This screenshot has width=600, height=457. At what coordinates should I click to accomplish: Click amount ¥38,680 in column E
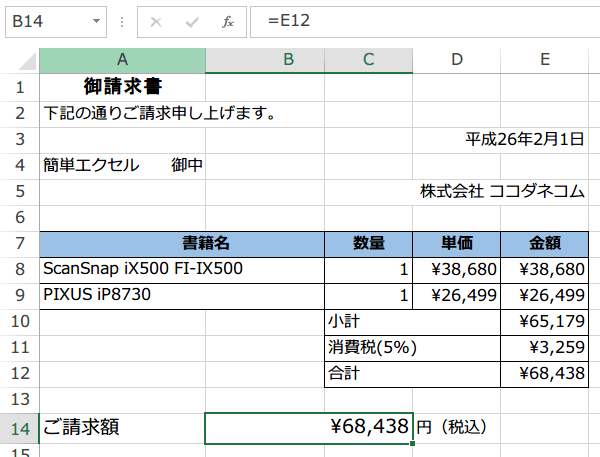545,270
